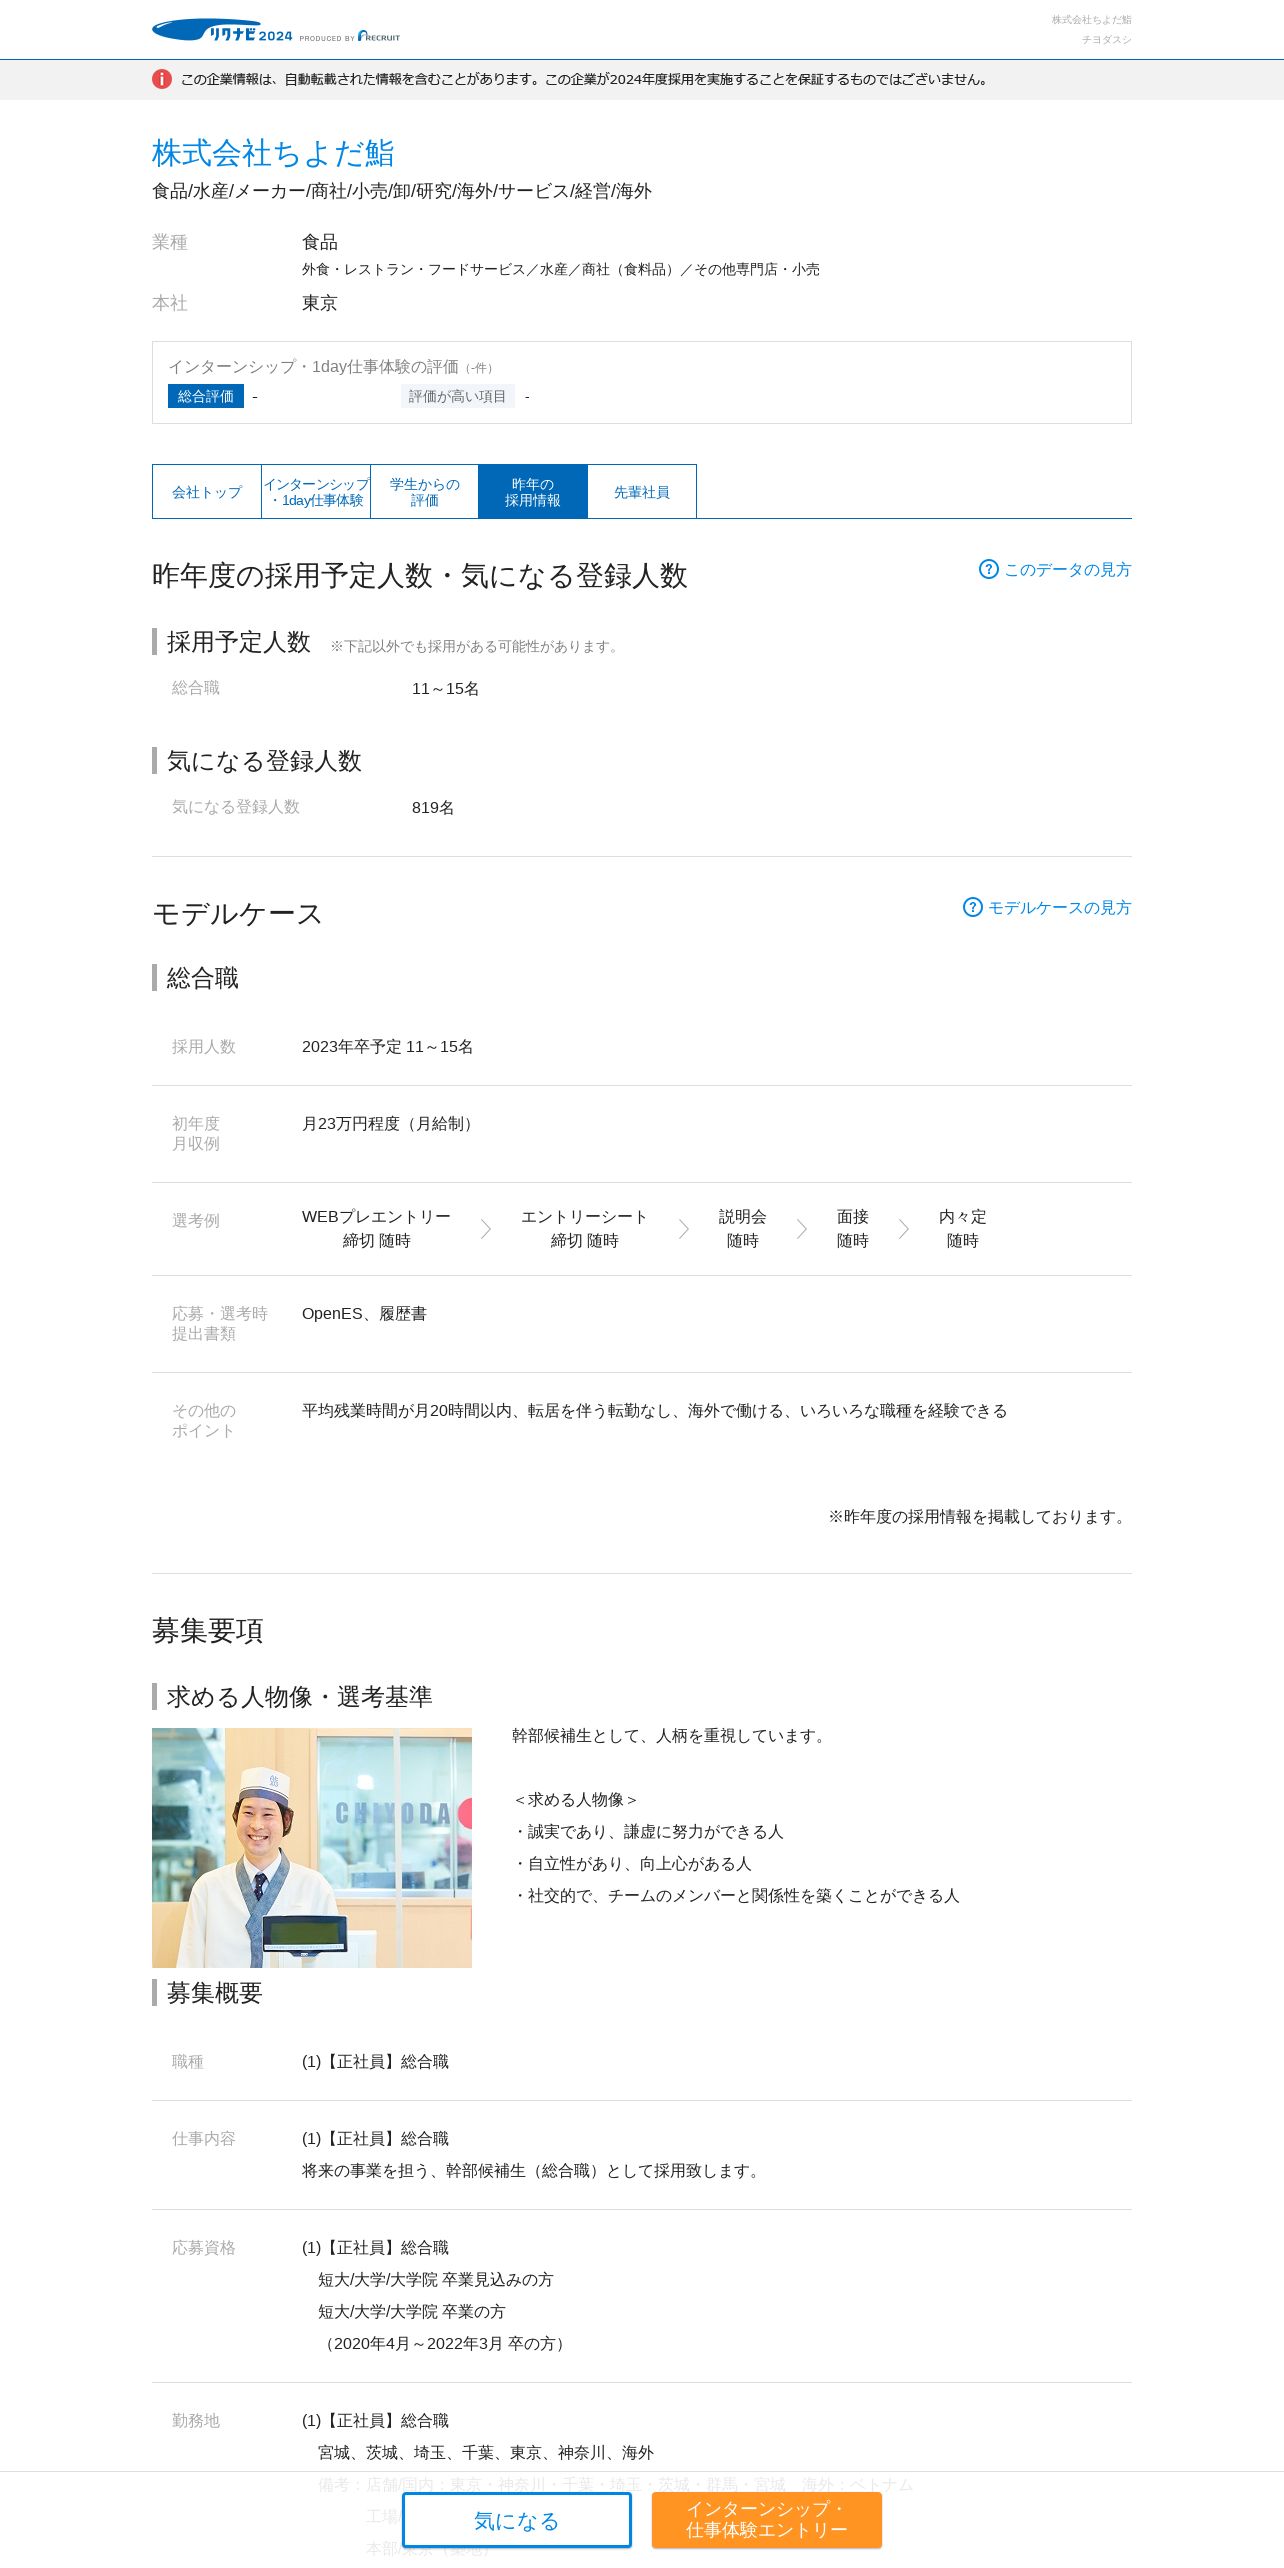
Task: Click the 819名 registered count value
Action: pos(433,807)
